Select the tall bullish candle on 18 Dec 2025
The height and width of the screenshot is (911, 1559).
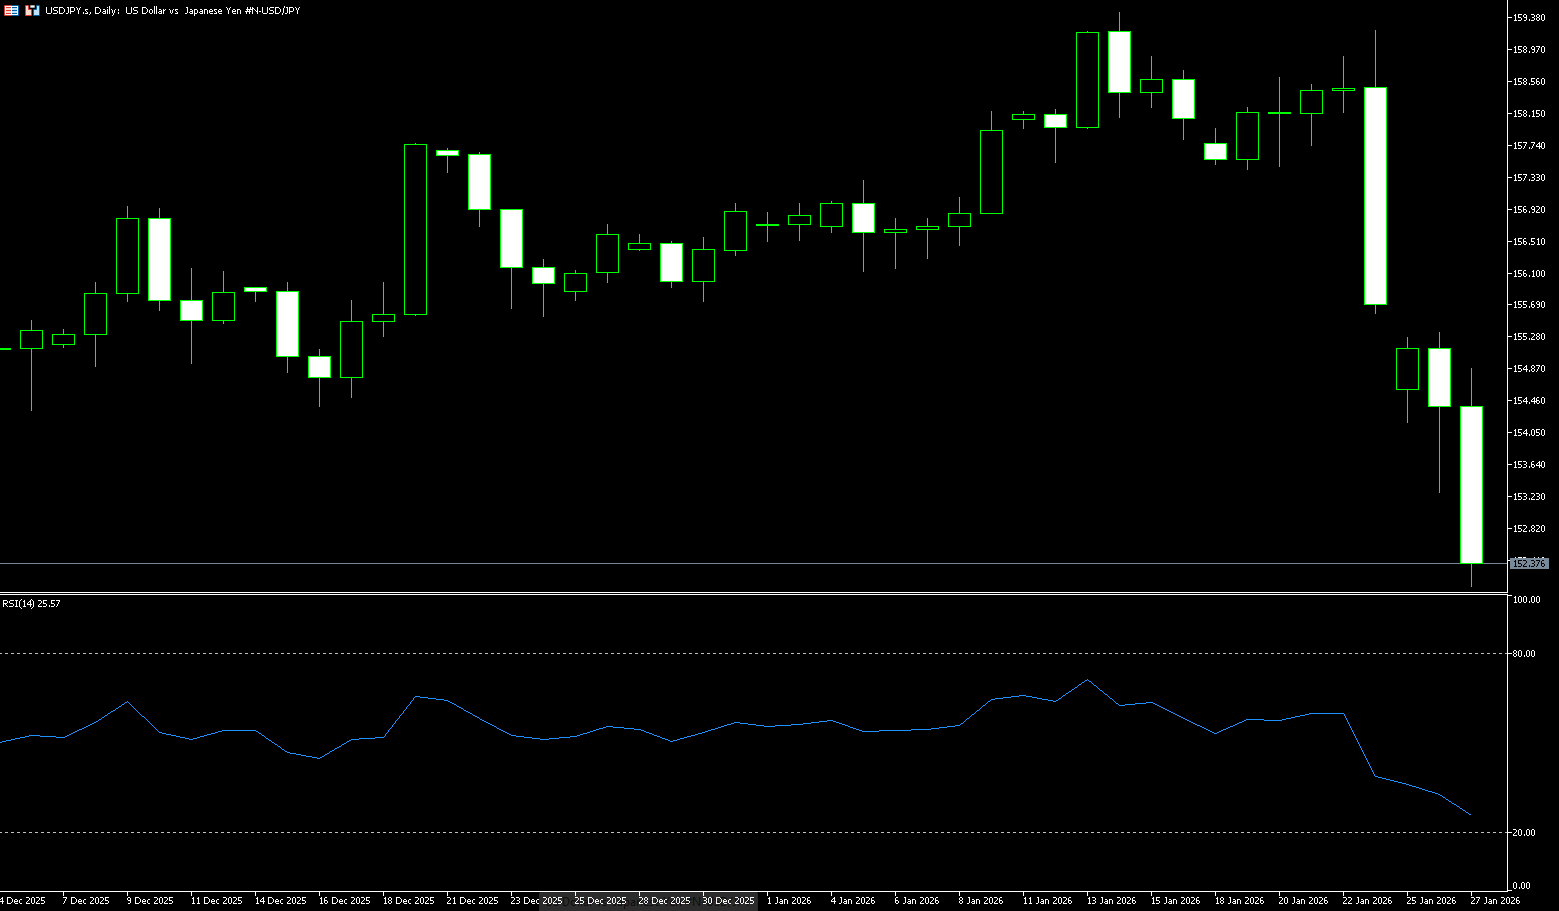[x=415, y=230]
